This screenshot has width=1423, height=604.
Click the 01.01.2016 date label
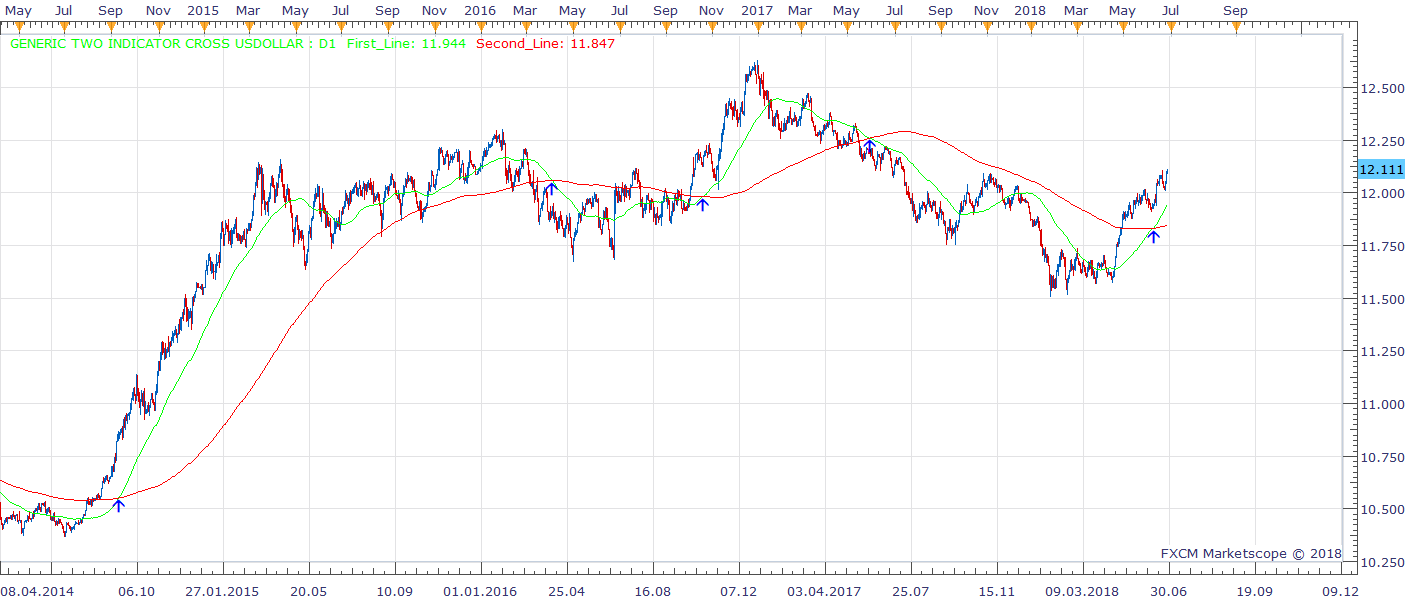480,592
